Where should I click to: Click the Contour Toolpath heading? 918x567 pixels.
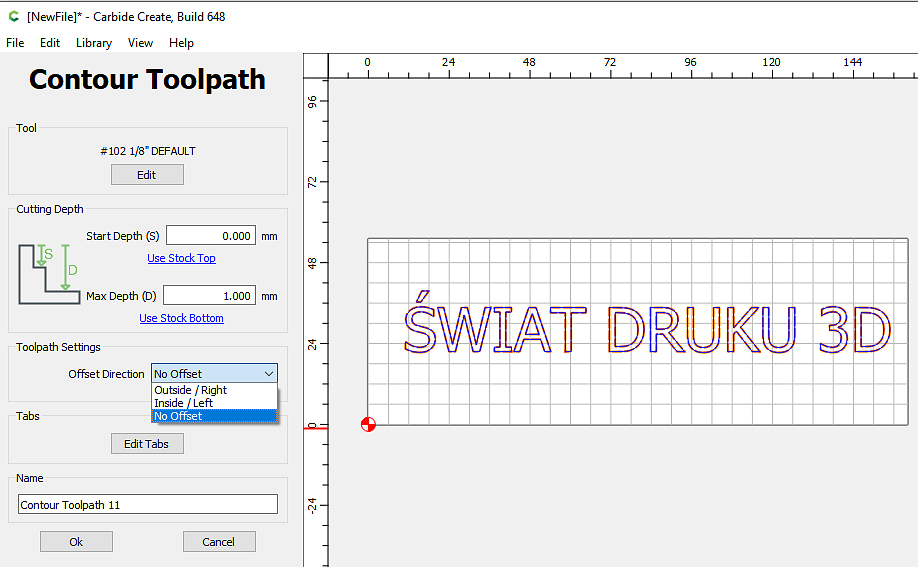click(x=148, y=80)
